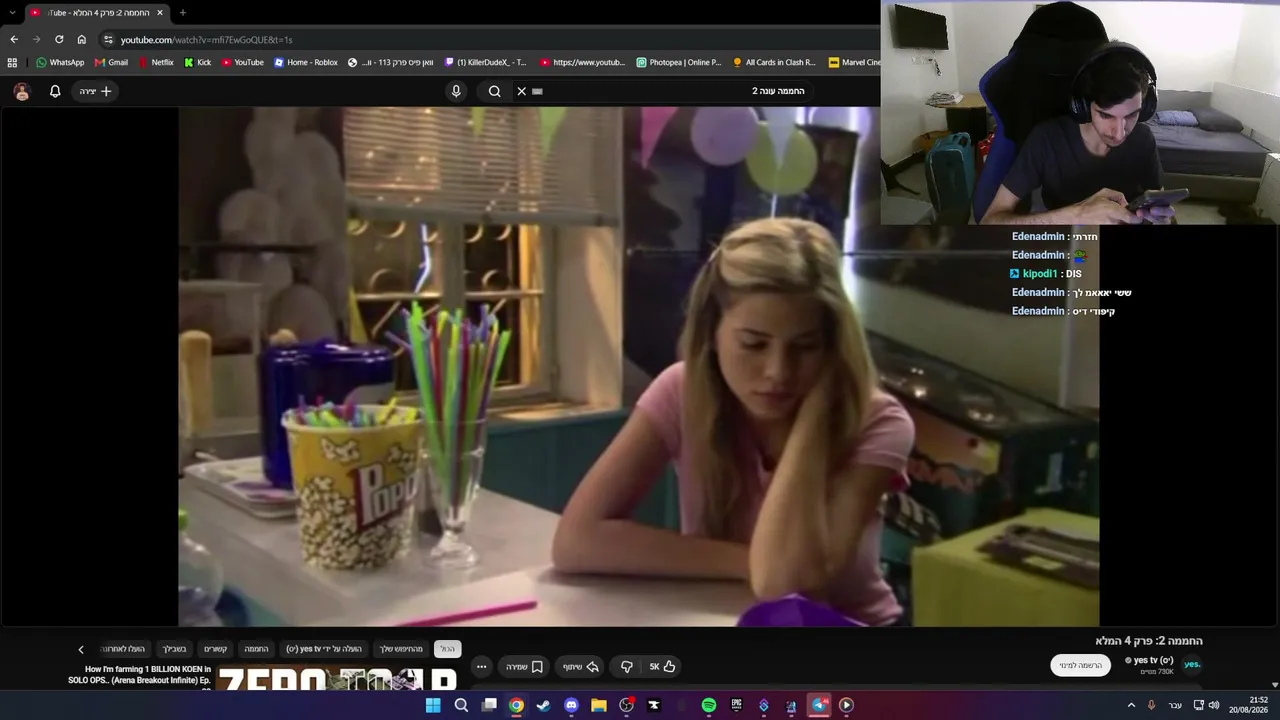Open the WhatsApp bookmark
The height and width of the screenshot is (720, 1280).
[x=60, y=62]
